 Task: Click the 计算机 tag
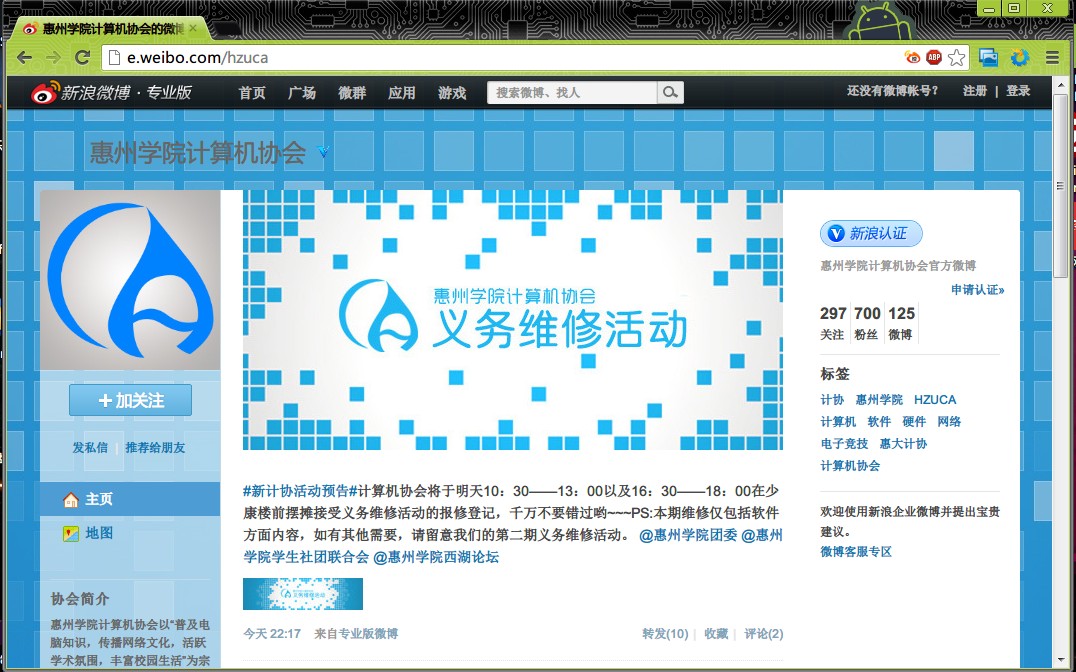(x=838, y=421)
